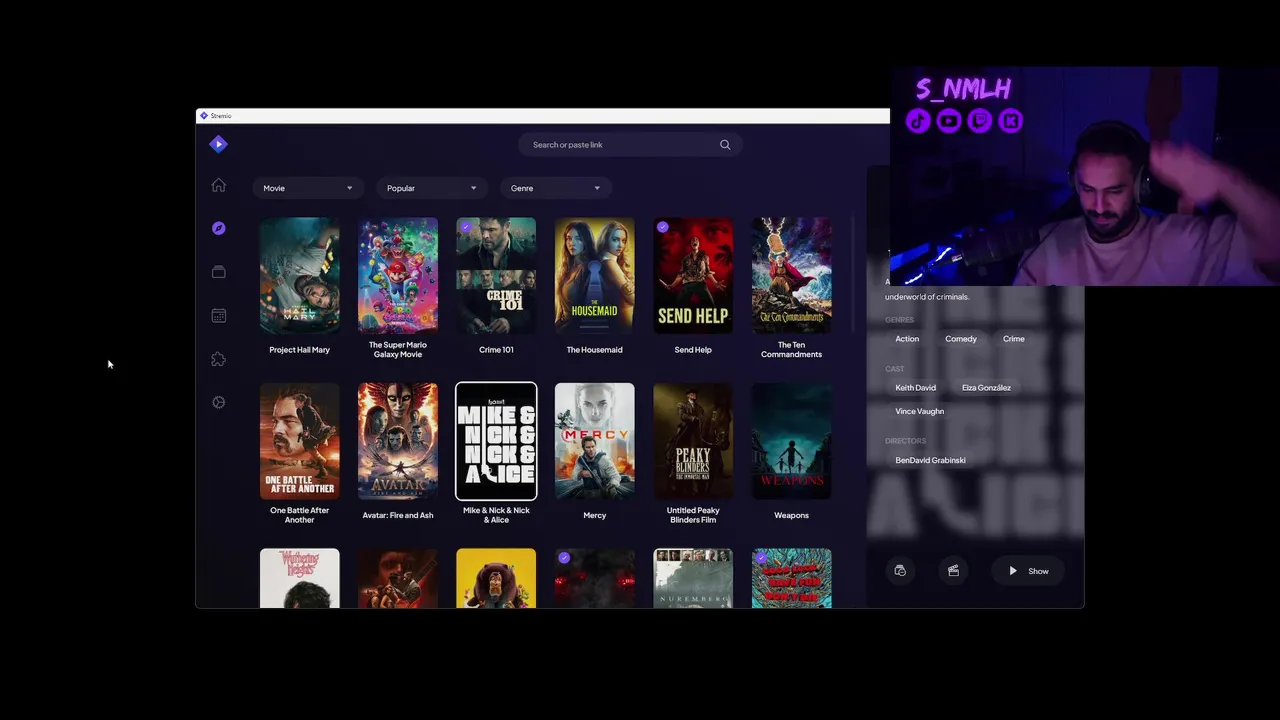Click the "Crime 101" title text

496,350
